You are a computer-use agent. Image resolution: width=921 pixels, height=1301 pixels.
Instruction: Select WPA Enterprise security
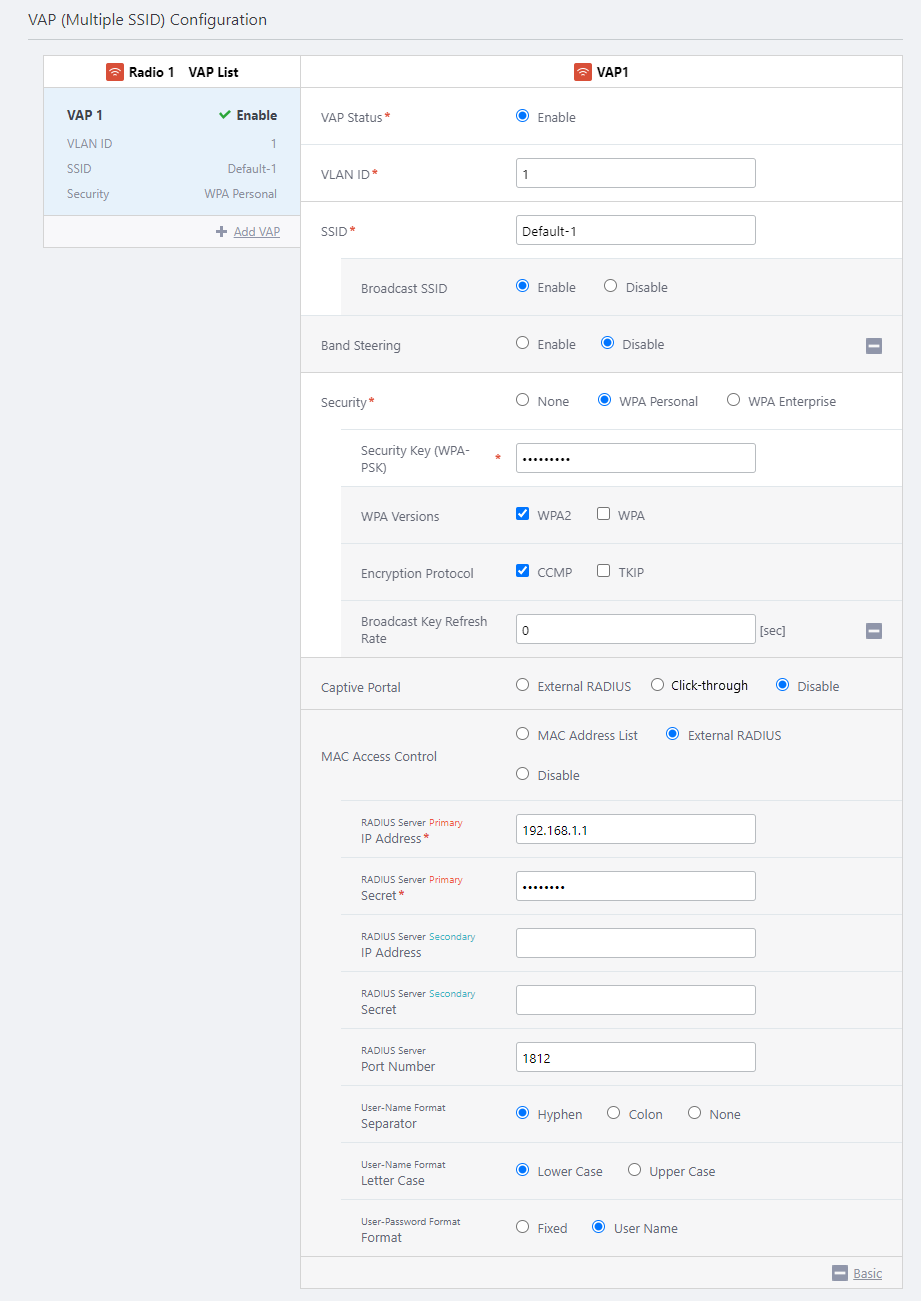click(x=733, y=400)
